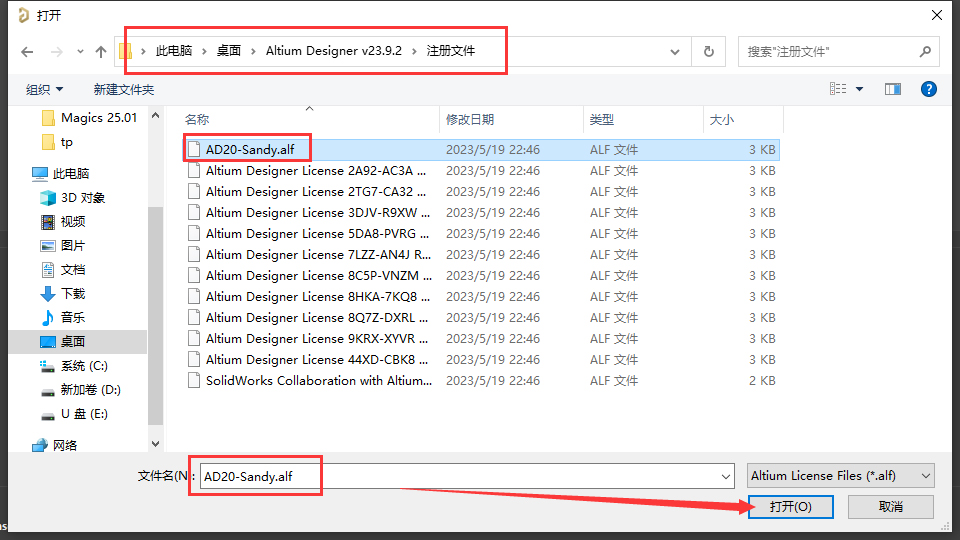Select Altium Designer License 44XD-CBK8 file
The image size is (960, 540).
coord(482,359)
